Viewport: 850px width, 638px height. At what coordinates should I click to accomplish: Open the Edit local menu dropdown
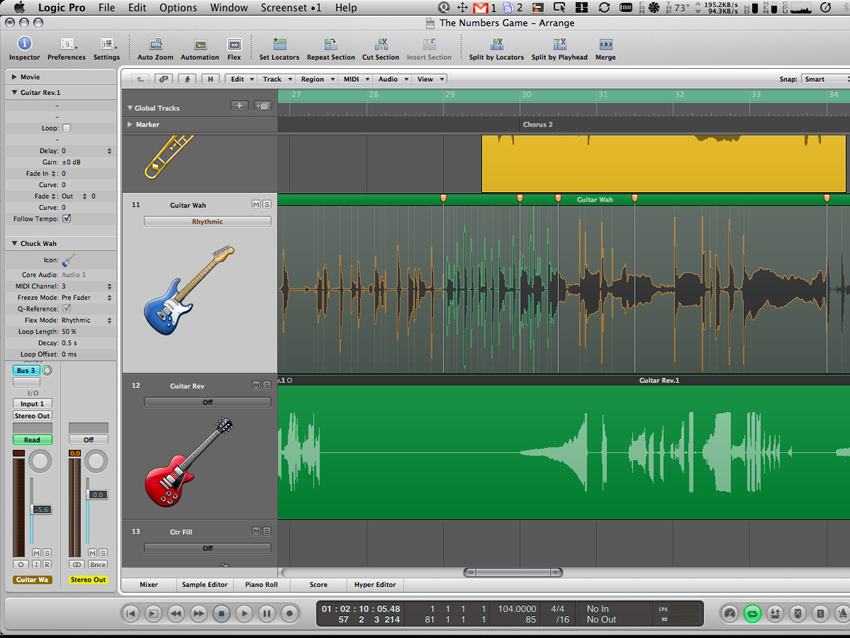[x=240, y=79]
